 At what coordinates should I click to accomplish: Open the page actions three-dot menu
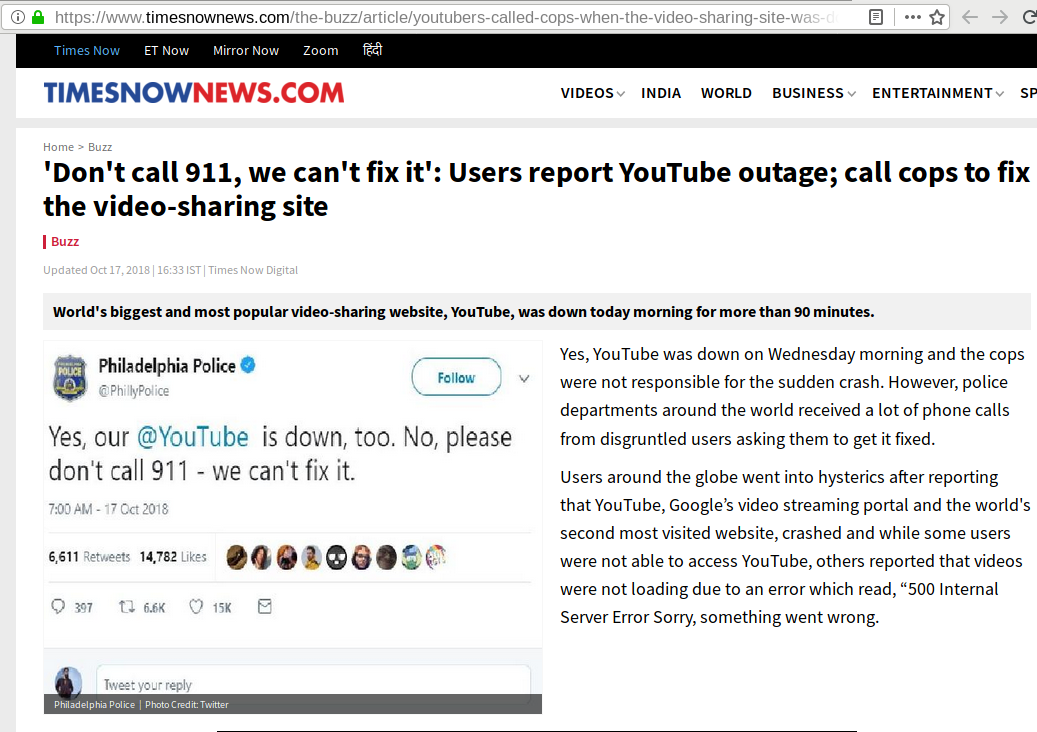911,17
